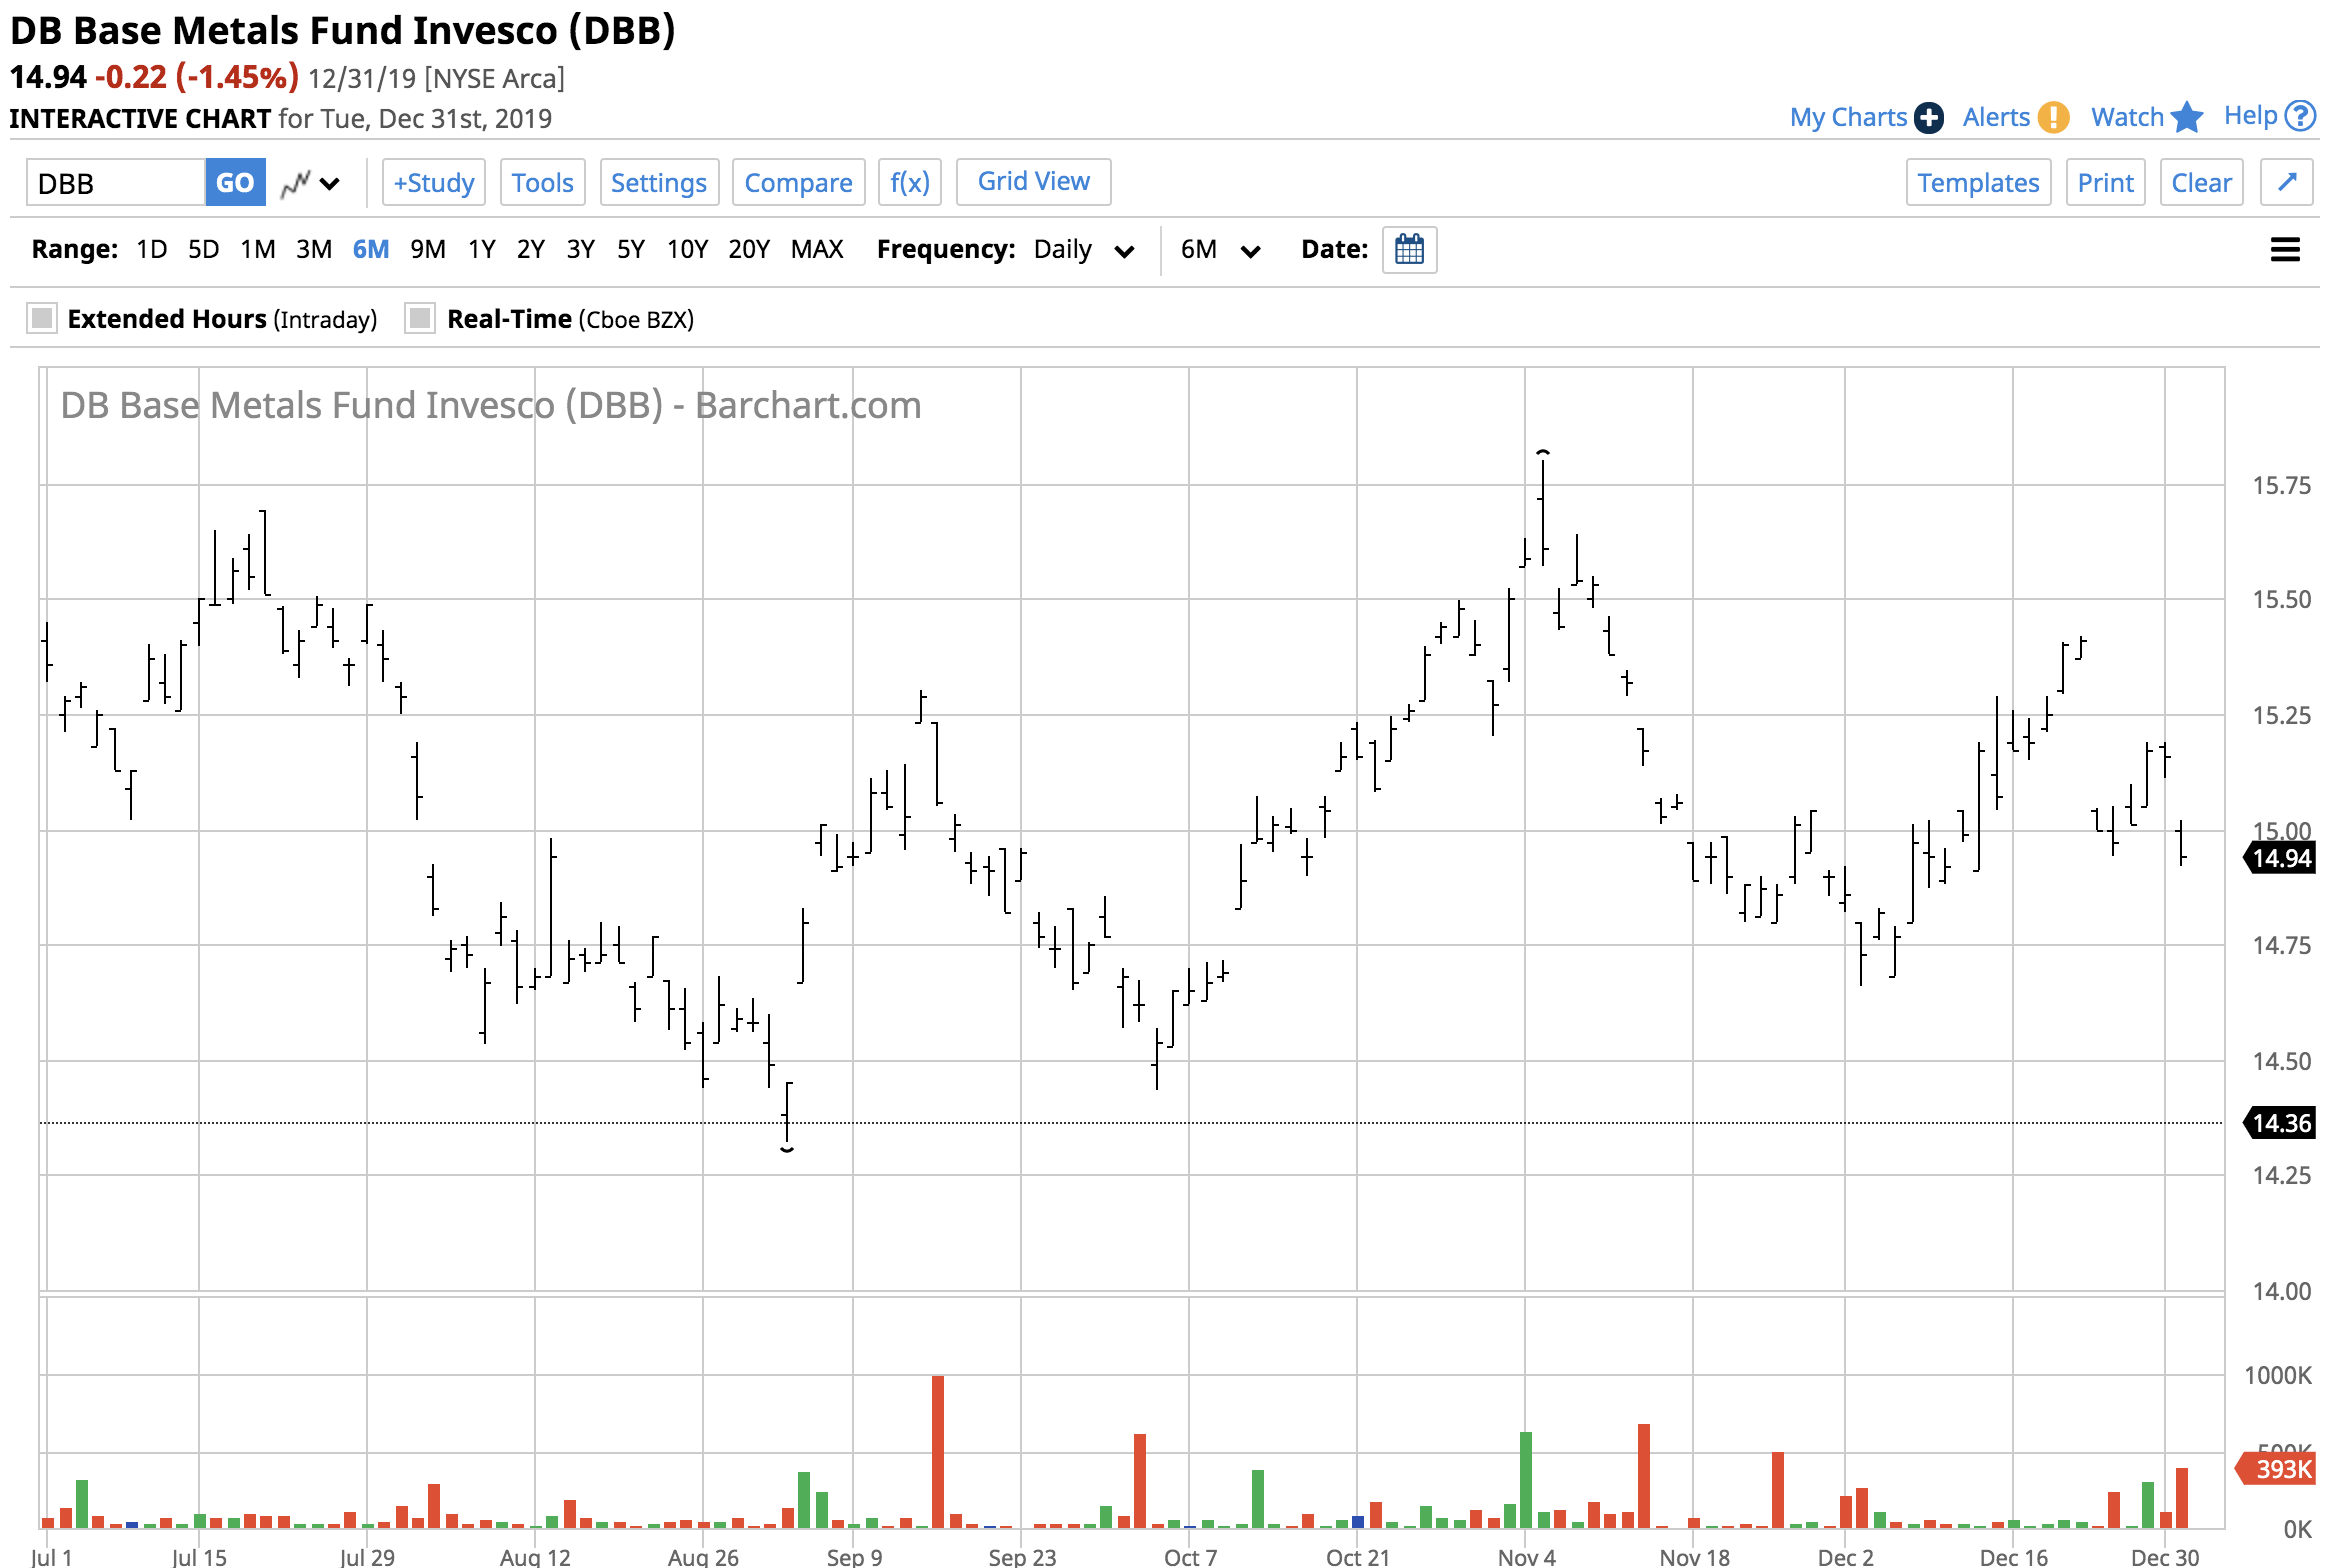
Task: Select the MAX range option
Action: point(816,249)
